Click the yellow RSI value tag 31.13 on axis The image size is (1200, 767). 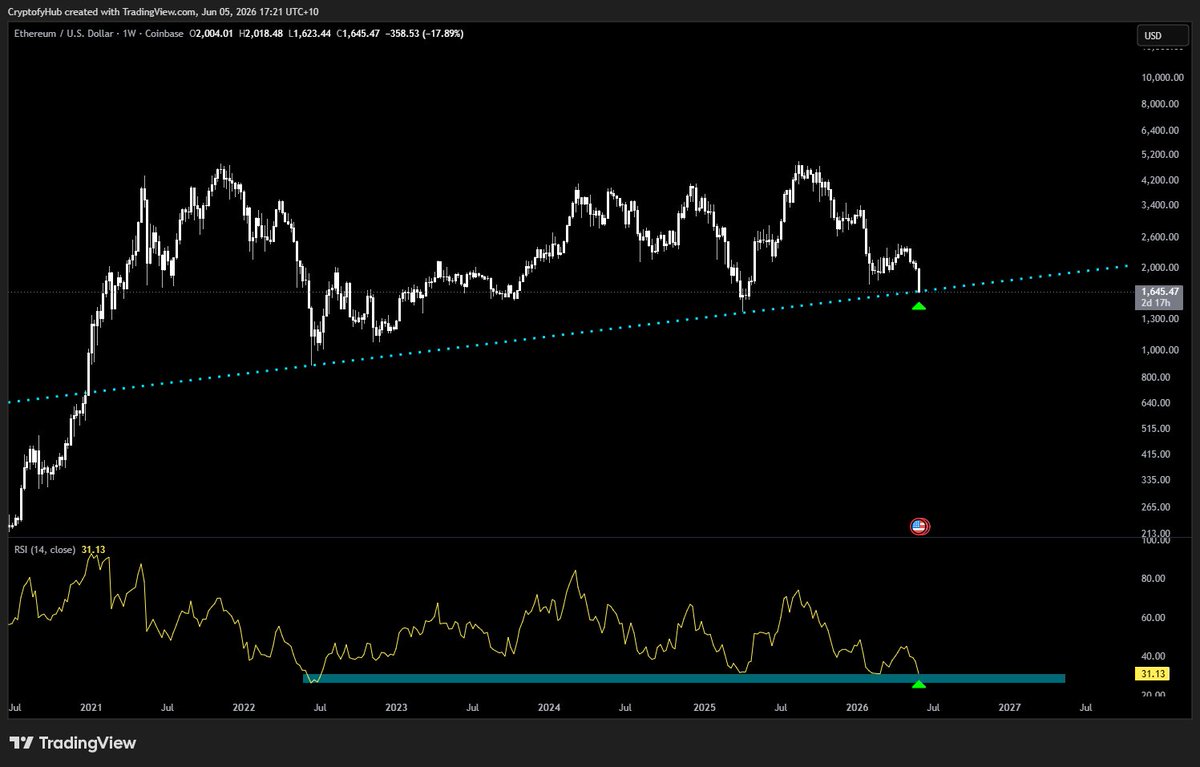coord(1152,674)
